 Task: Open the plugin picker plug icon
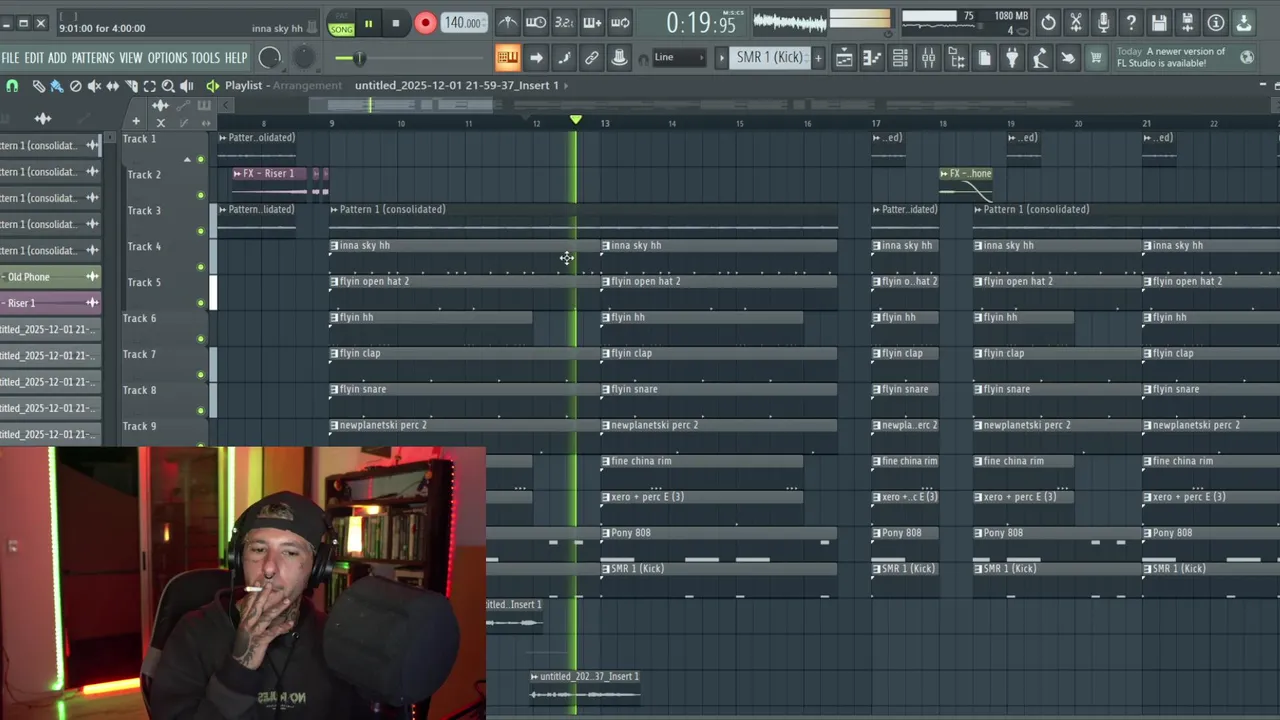pyautogui.click(x=1012, y=58)
